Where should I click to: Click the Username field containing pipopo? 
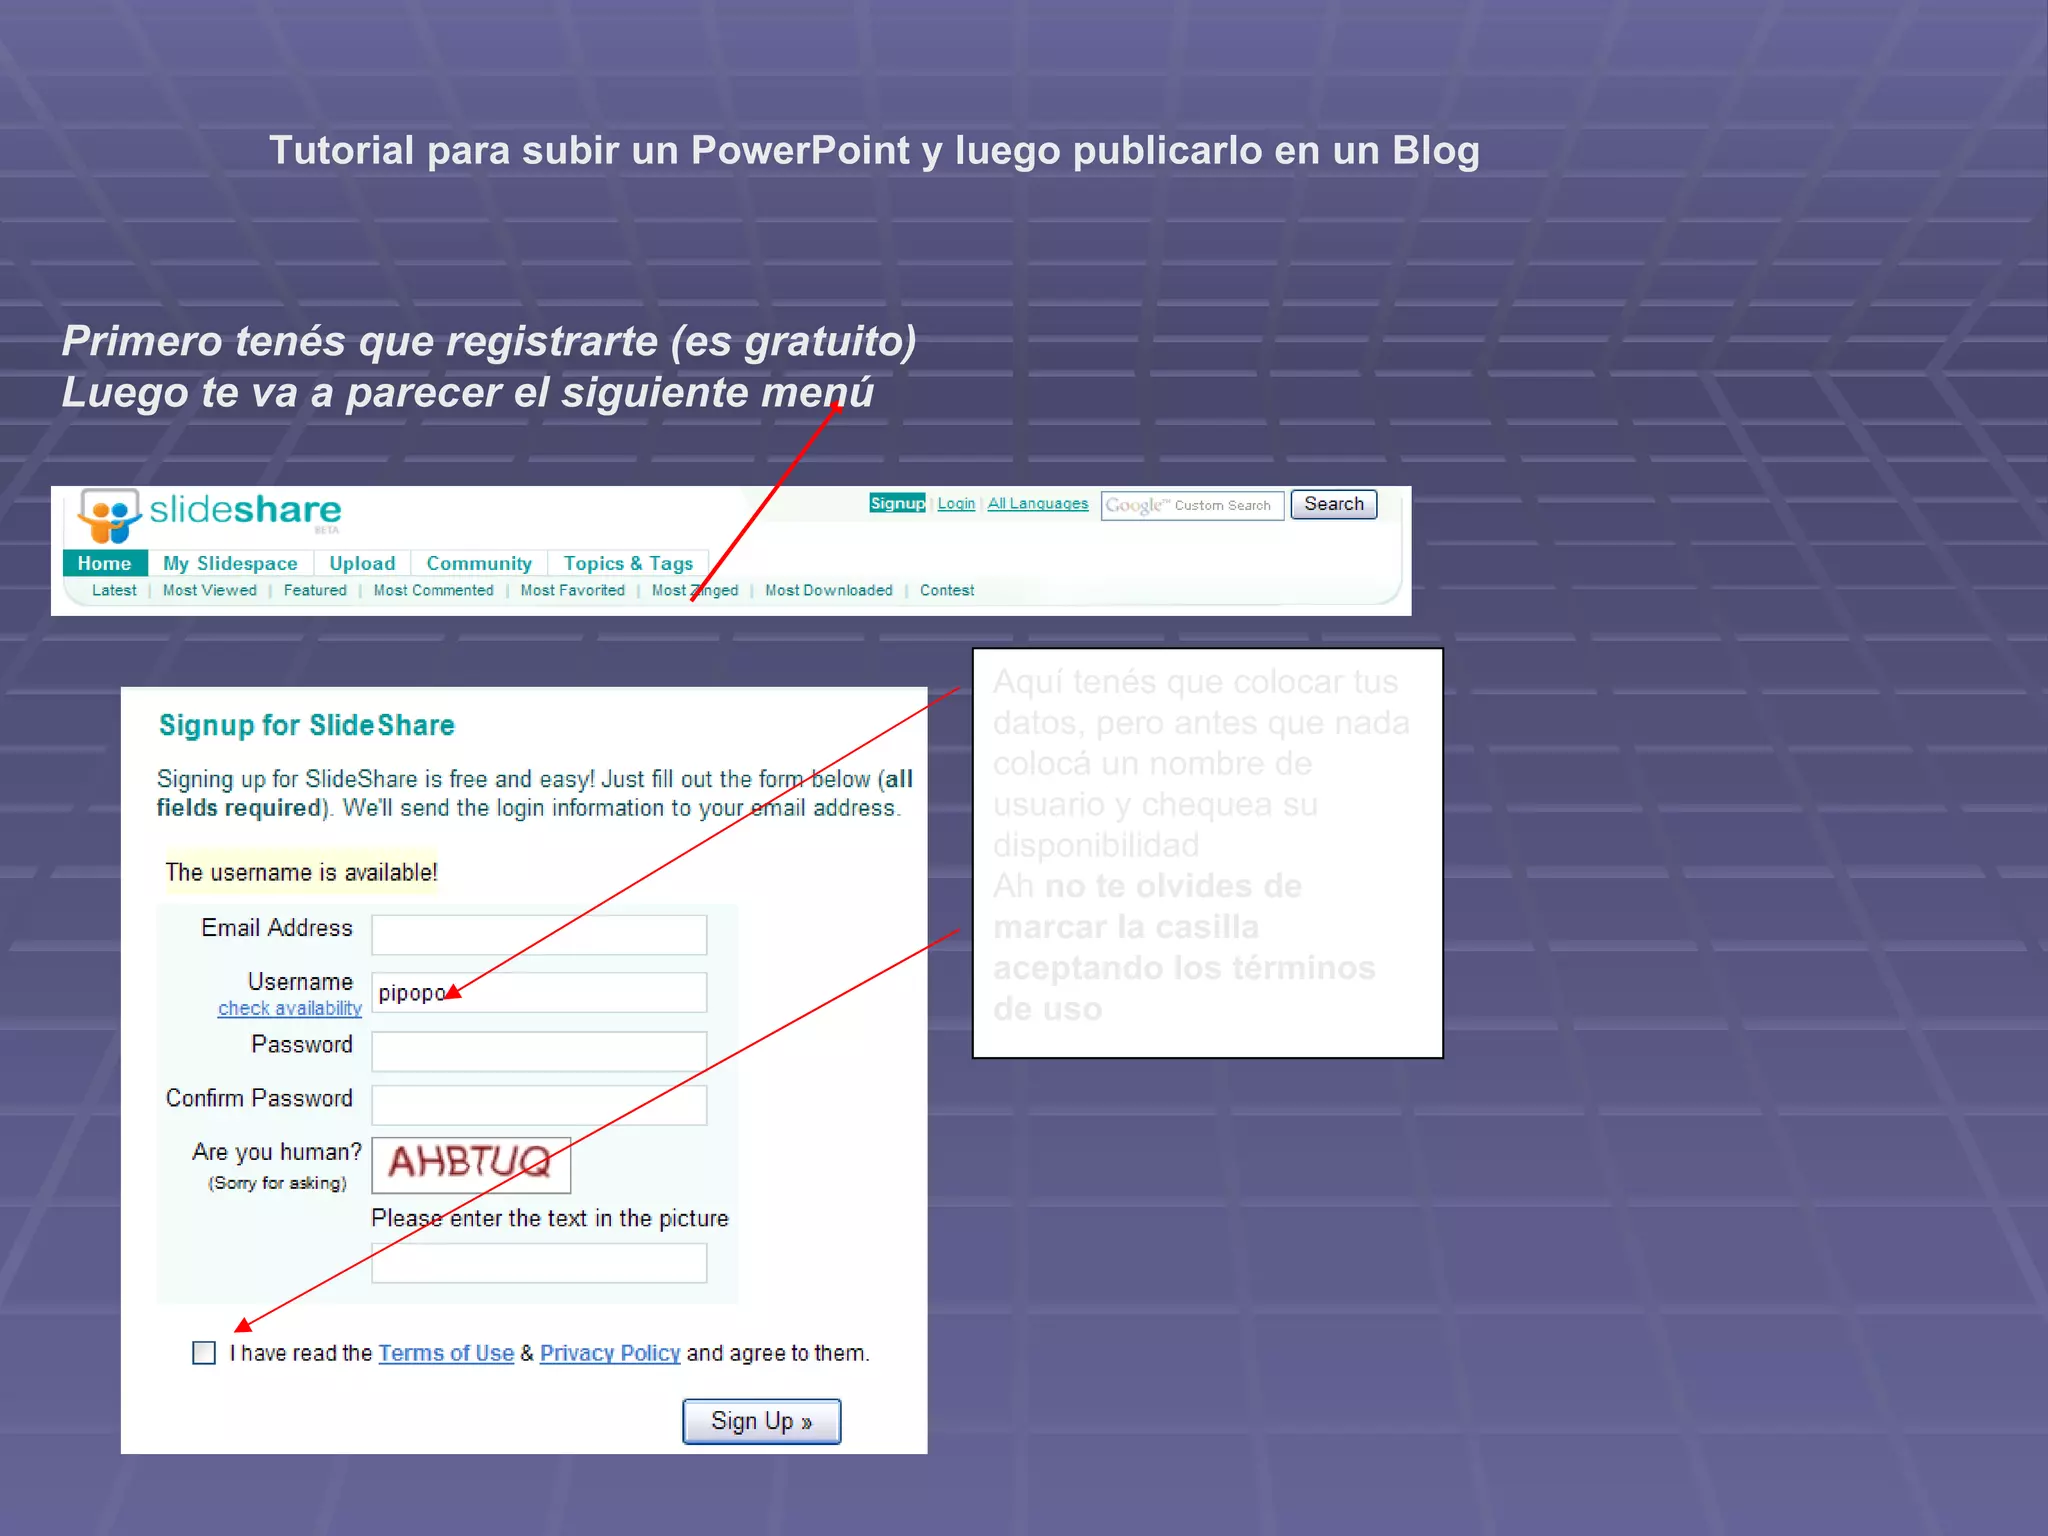[539, 992]
